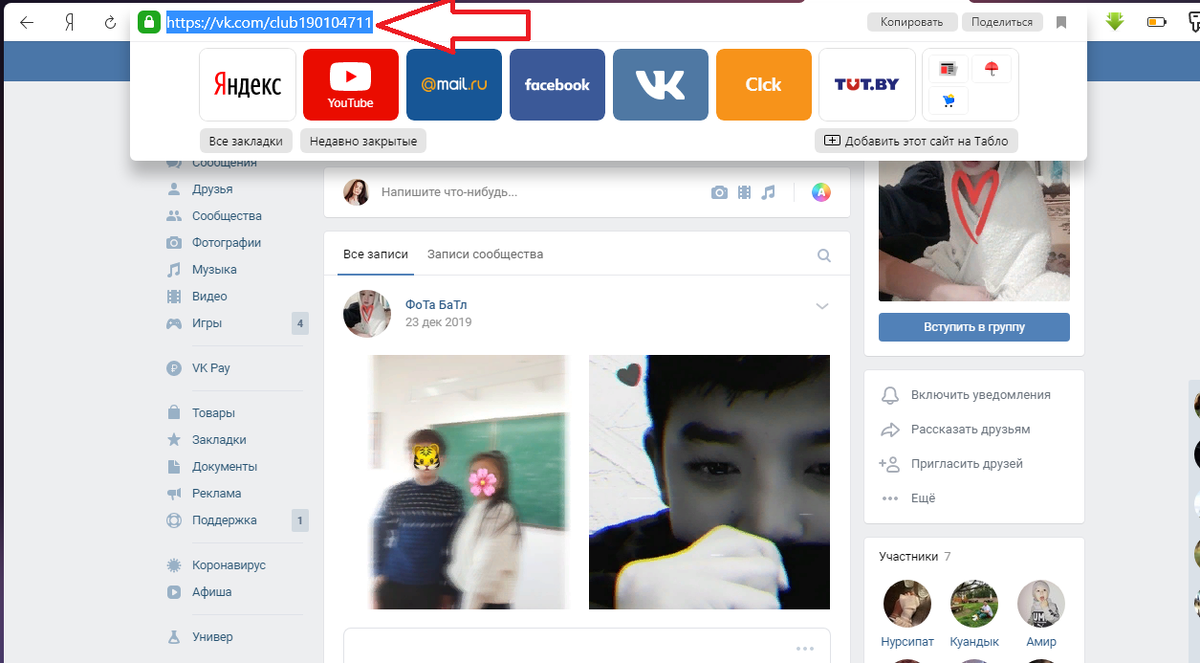Open the YouTube tile
Image resolution: width=1200 pixels, height=663 pixels.
click(x=350, y=85)
